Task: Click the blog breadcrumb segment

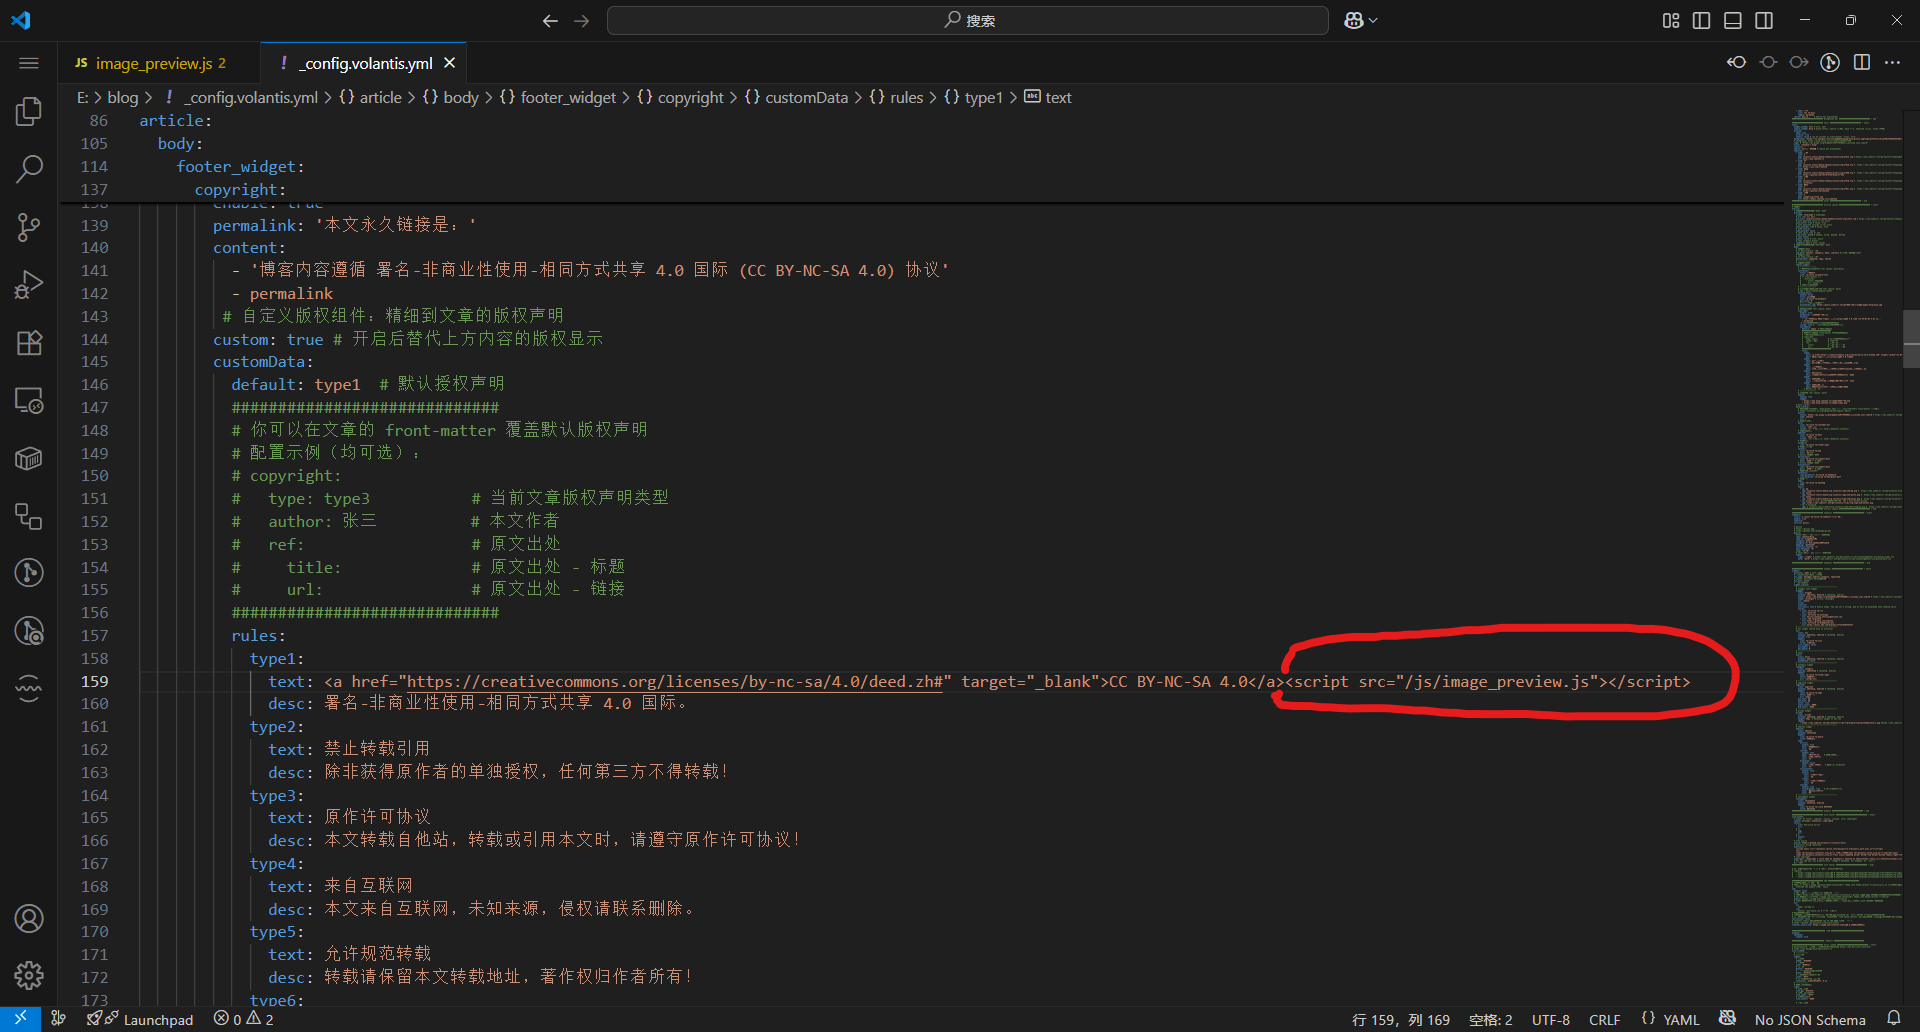Action: [x=123, y=97]
